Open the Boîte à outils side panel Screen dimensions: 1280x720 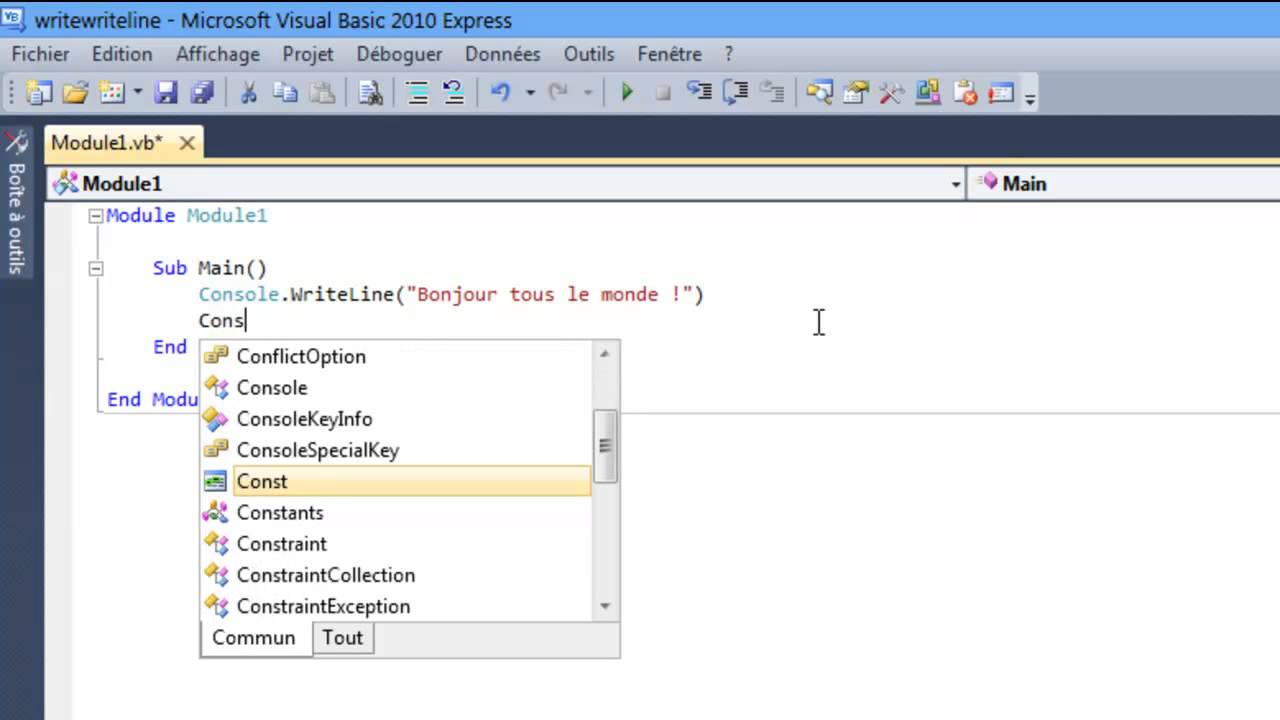tap(16, 203)
